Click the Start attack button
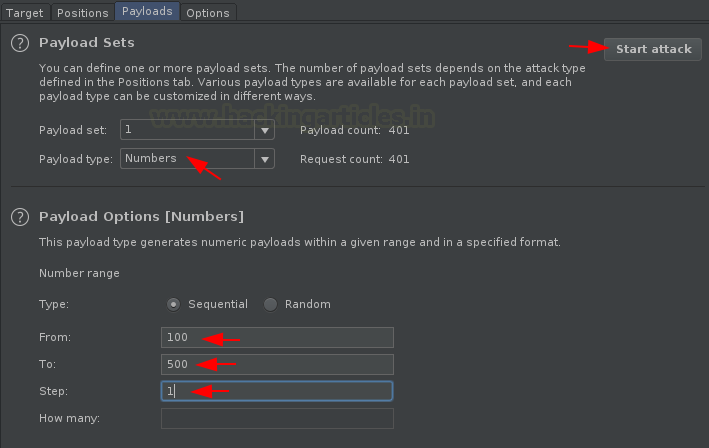This screenshot has height=448, width=709. [653, 49]
